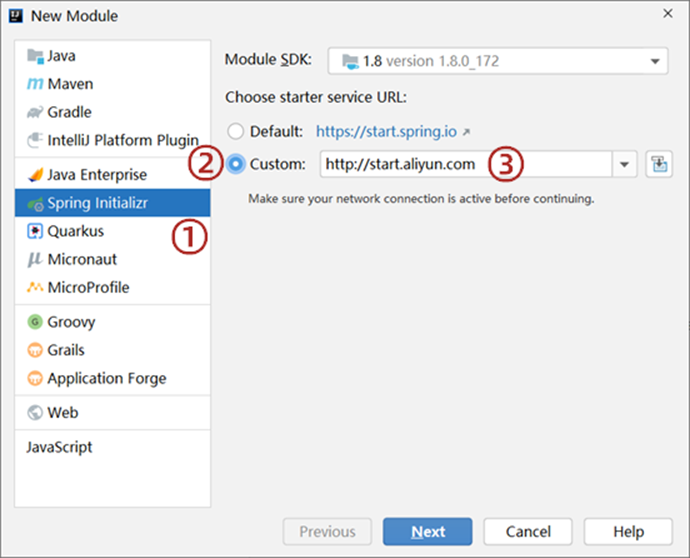Click the disabled Previous button
Viewport: 690px width, 558px height.
click(327, 532)
